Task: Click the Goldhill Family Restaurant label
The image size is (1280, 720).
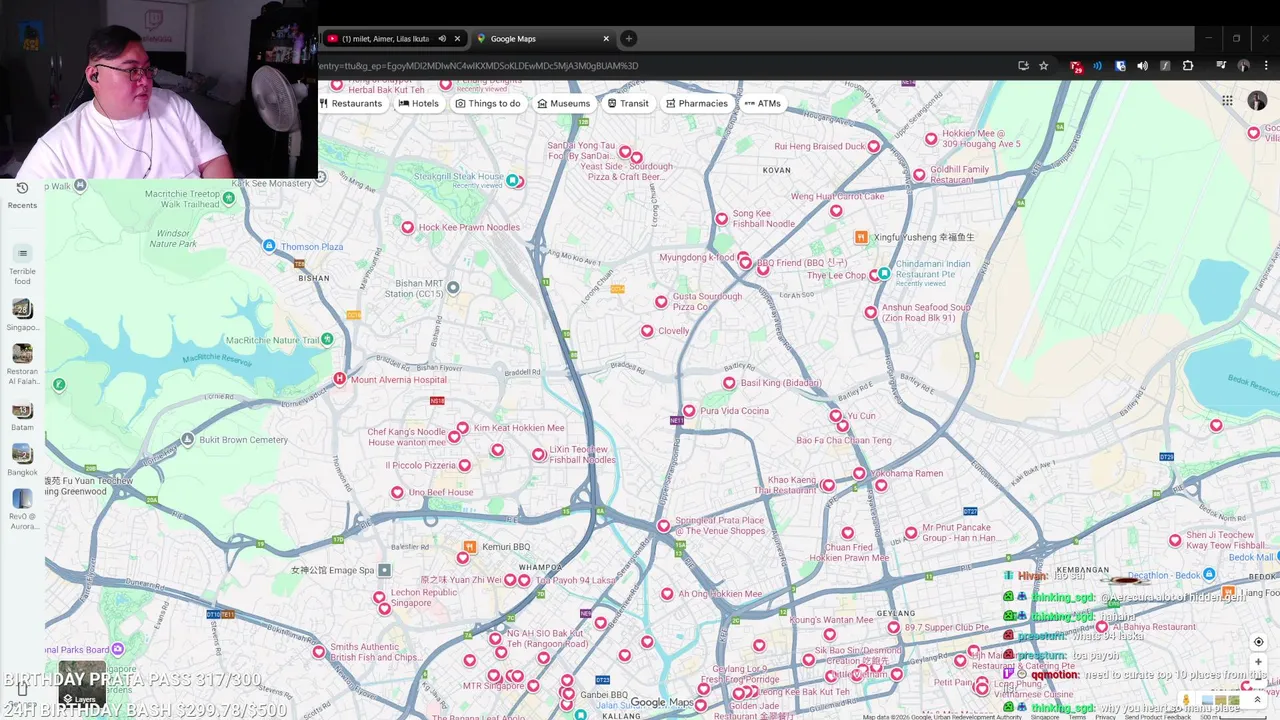Action: point(960,174)
